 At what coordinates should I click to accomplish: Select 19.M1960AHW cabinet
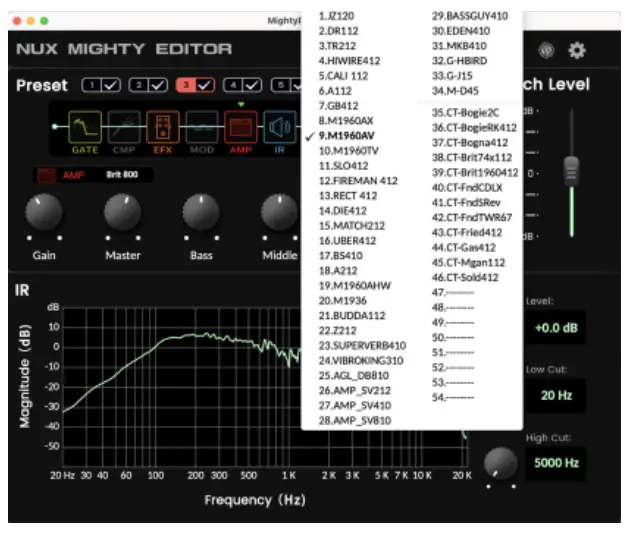(355, 286)
